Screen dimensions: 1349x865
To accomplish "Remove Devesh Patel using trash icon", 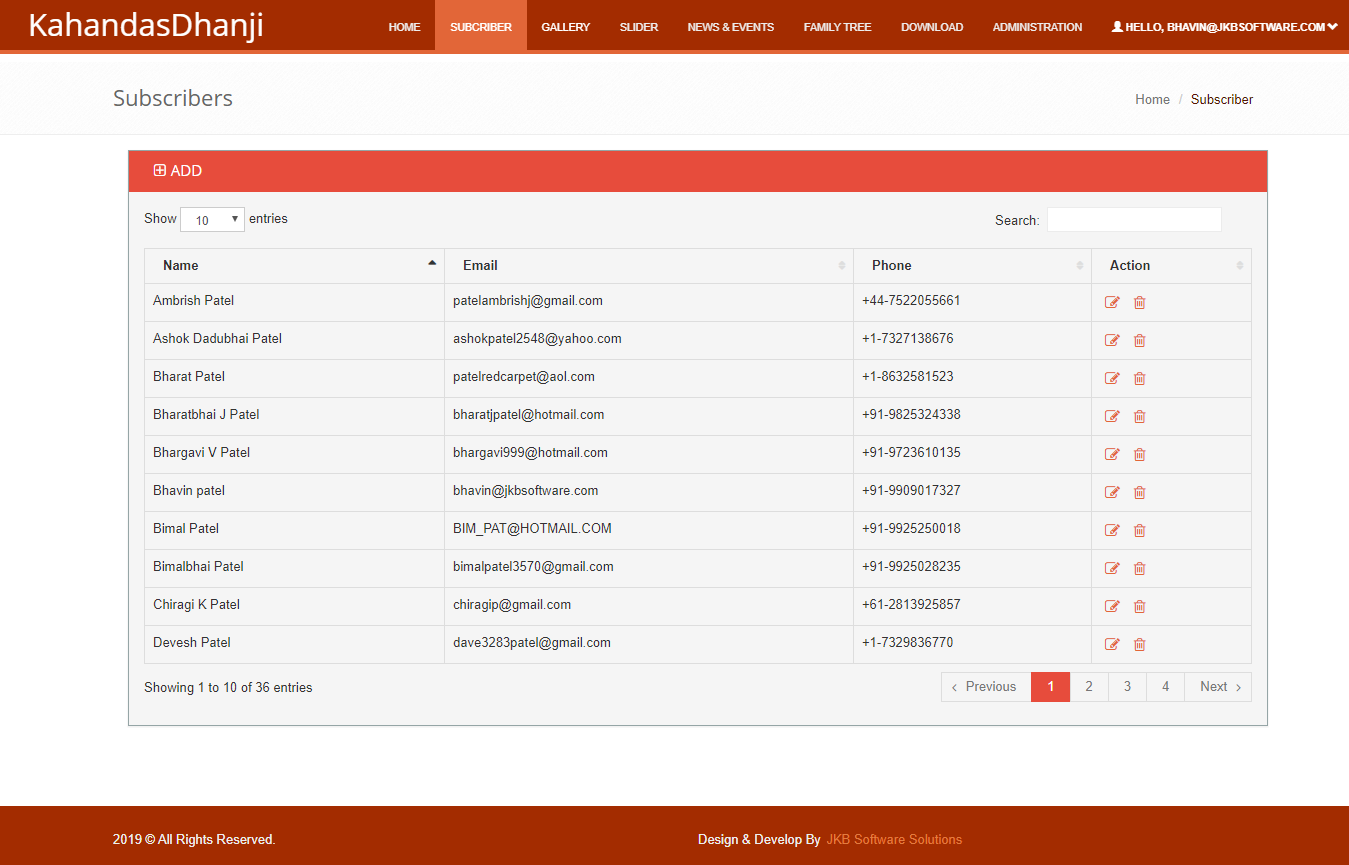I will click(x=1139, y=644).
